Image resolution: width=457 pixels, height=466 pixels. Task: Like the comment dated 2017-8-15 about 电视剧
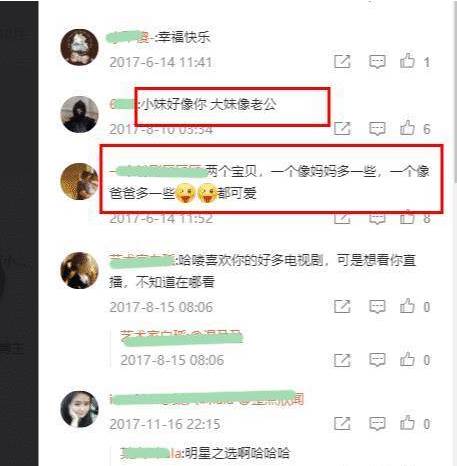coord(407,306)
